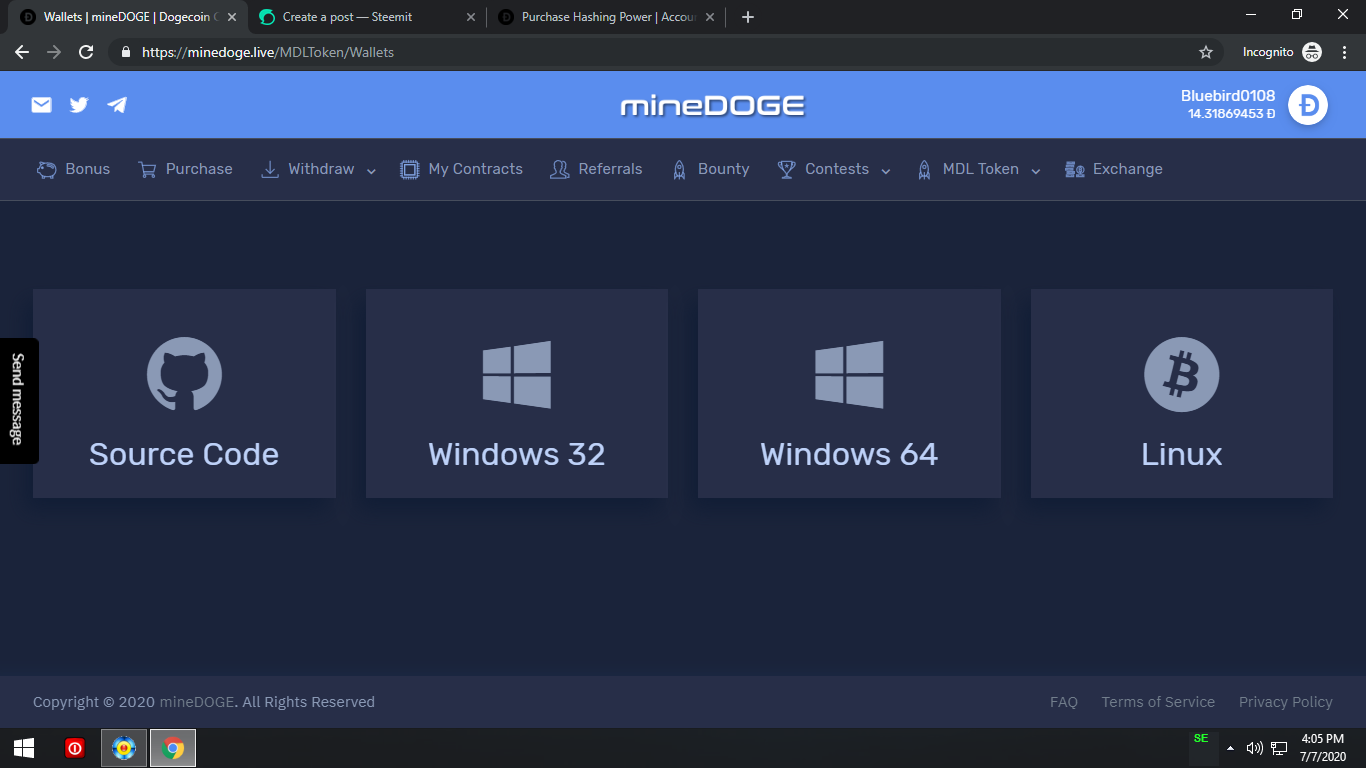This screenshot has width=1366, height=768.
Task: Click the Send message side button
Action: click(18, 400)
